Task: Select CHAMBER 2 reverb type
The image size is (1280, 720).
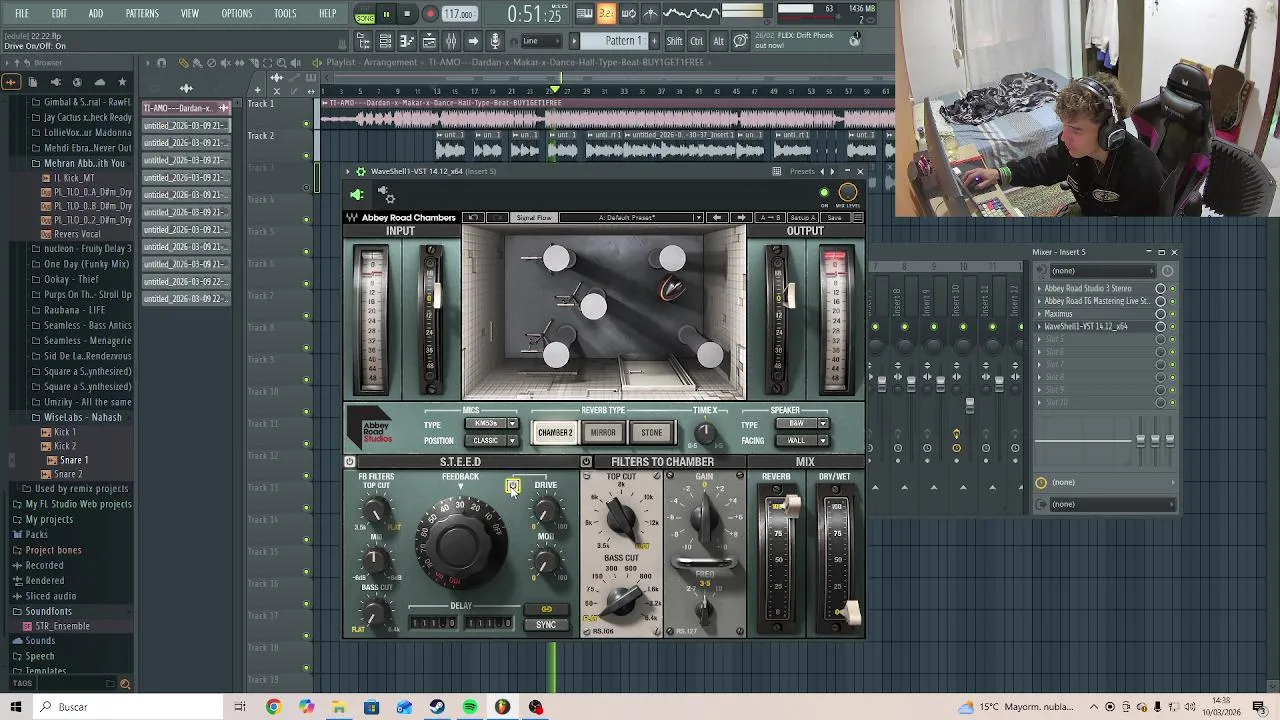Action: [x=555, y=433]
